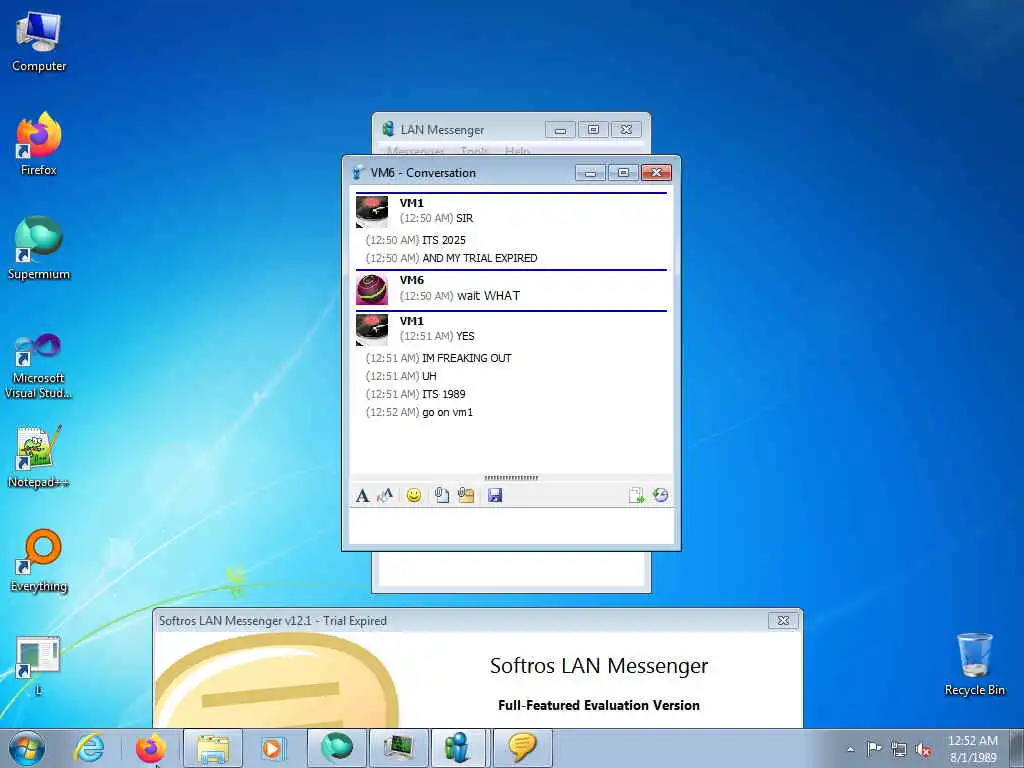
Task: Show hidden tray icons arrow
Action: coord(850,749)
